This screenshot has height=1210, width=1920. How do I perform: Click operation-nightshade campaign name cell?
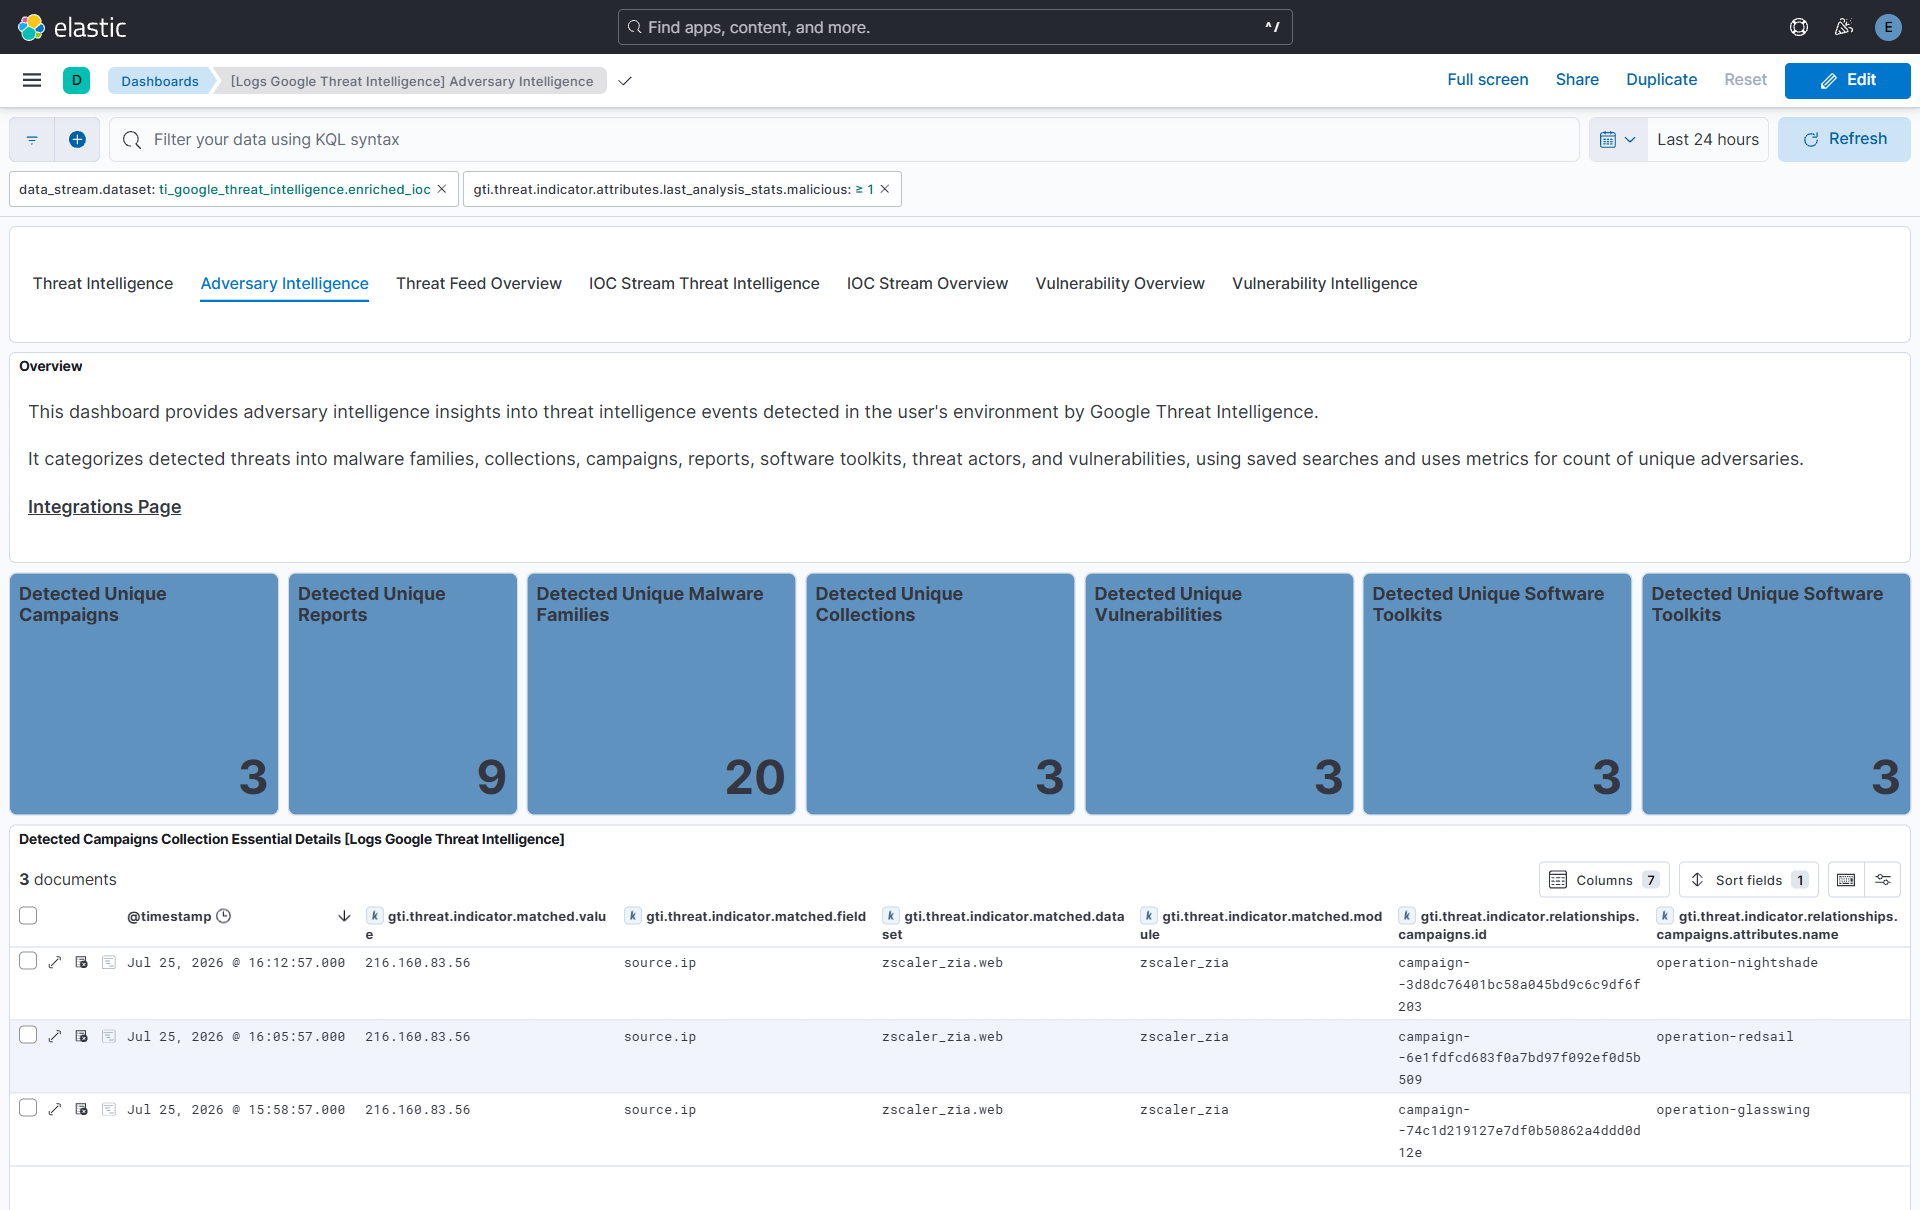[x=1737, y=963]
